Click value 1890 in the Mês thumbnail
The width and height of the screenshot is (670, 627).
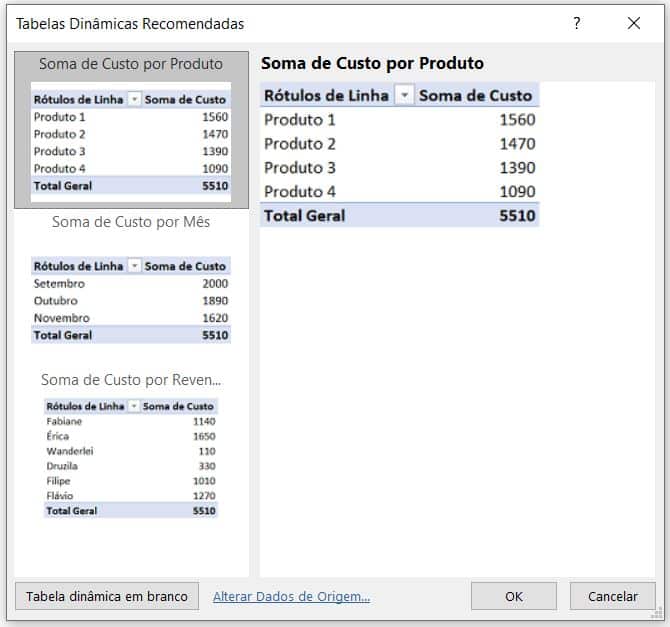point(215,300)
